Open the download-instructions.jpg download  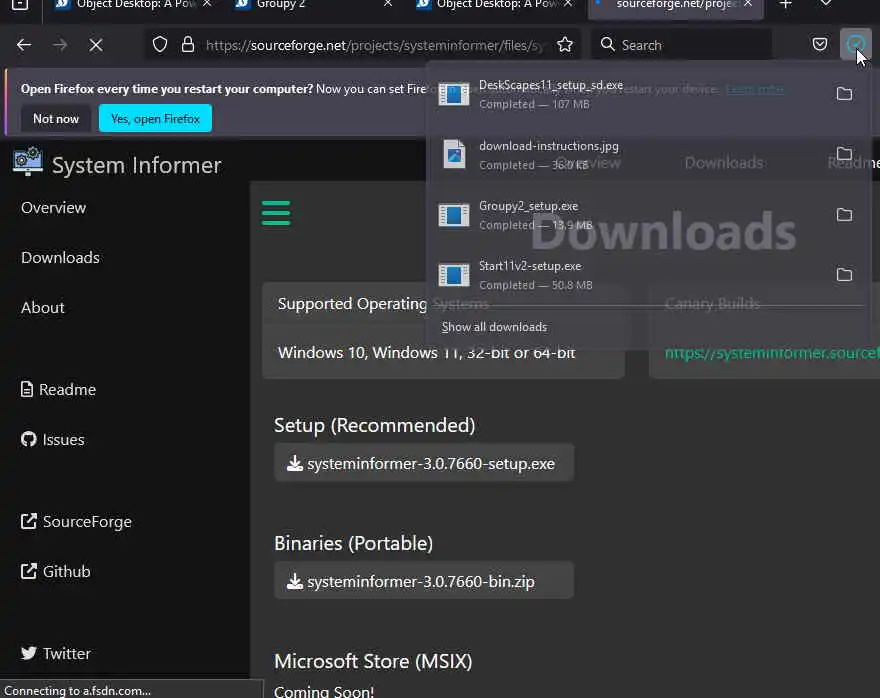click(627, 155)
